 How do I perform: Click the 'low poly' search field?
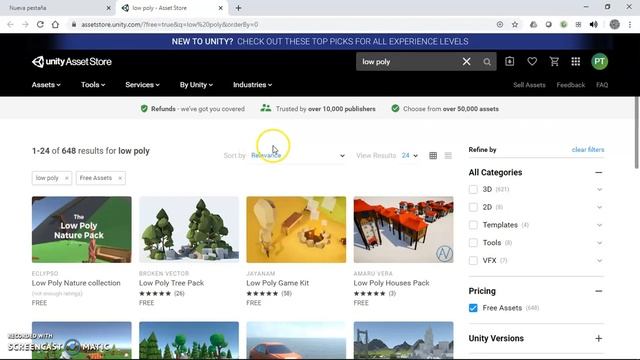coord(408,62)
